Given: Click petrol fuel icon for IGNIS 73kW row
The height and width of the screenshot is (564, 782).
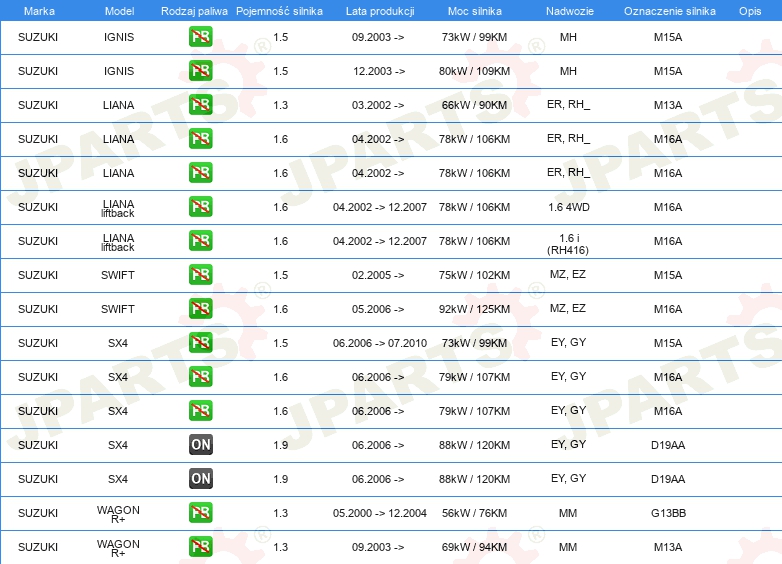Looking at the screenshot, I should tap(200, 37).
